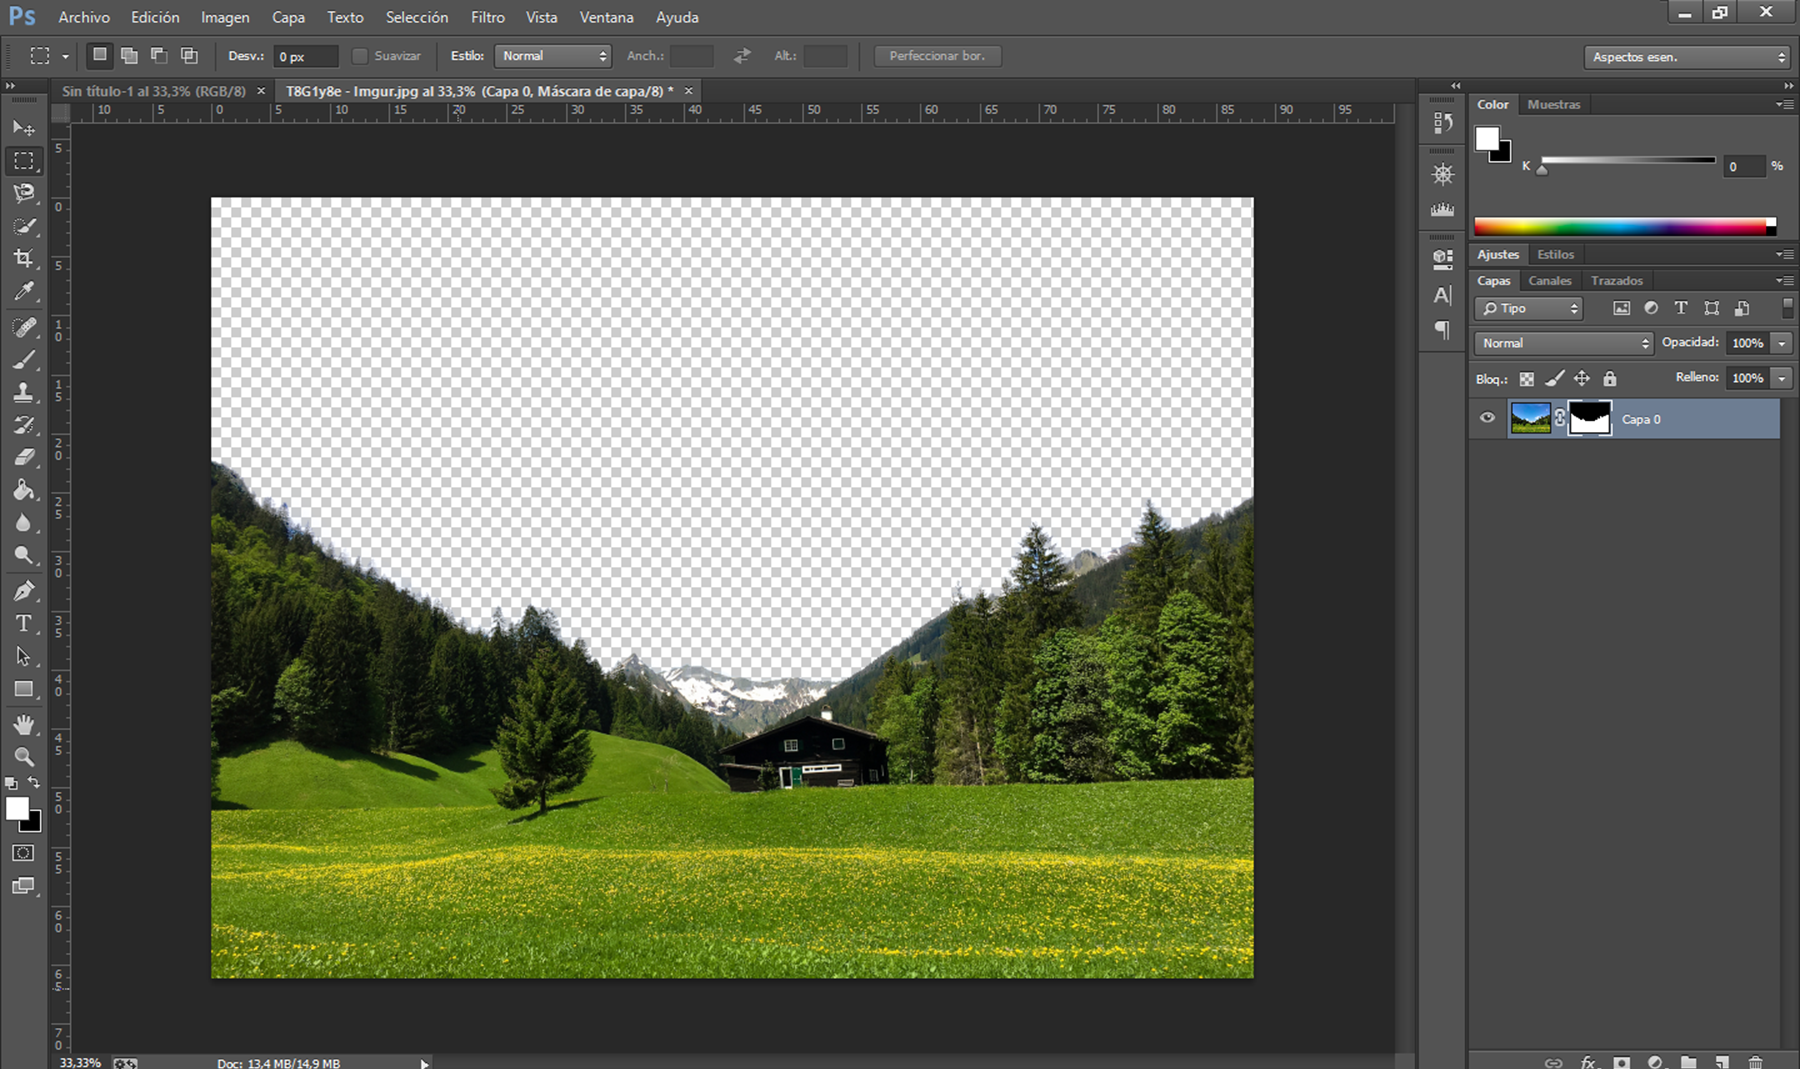
Task: Click the Add to selection button
Action: 129,56
